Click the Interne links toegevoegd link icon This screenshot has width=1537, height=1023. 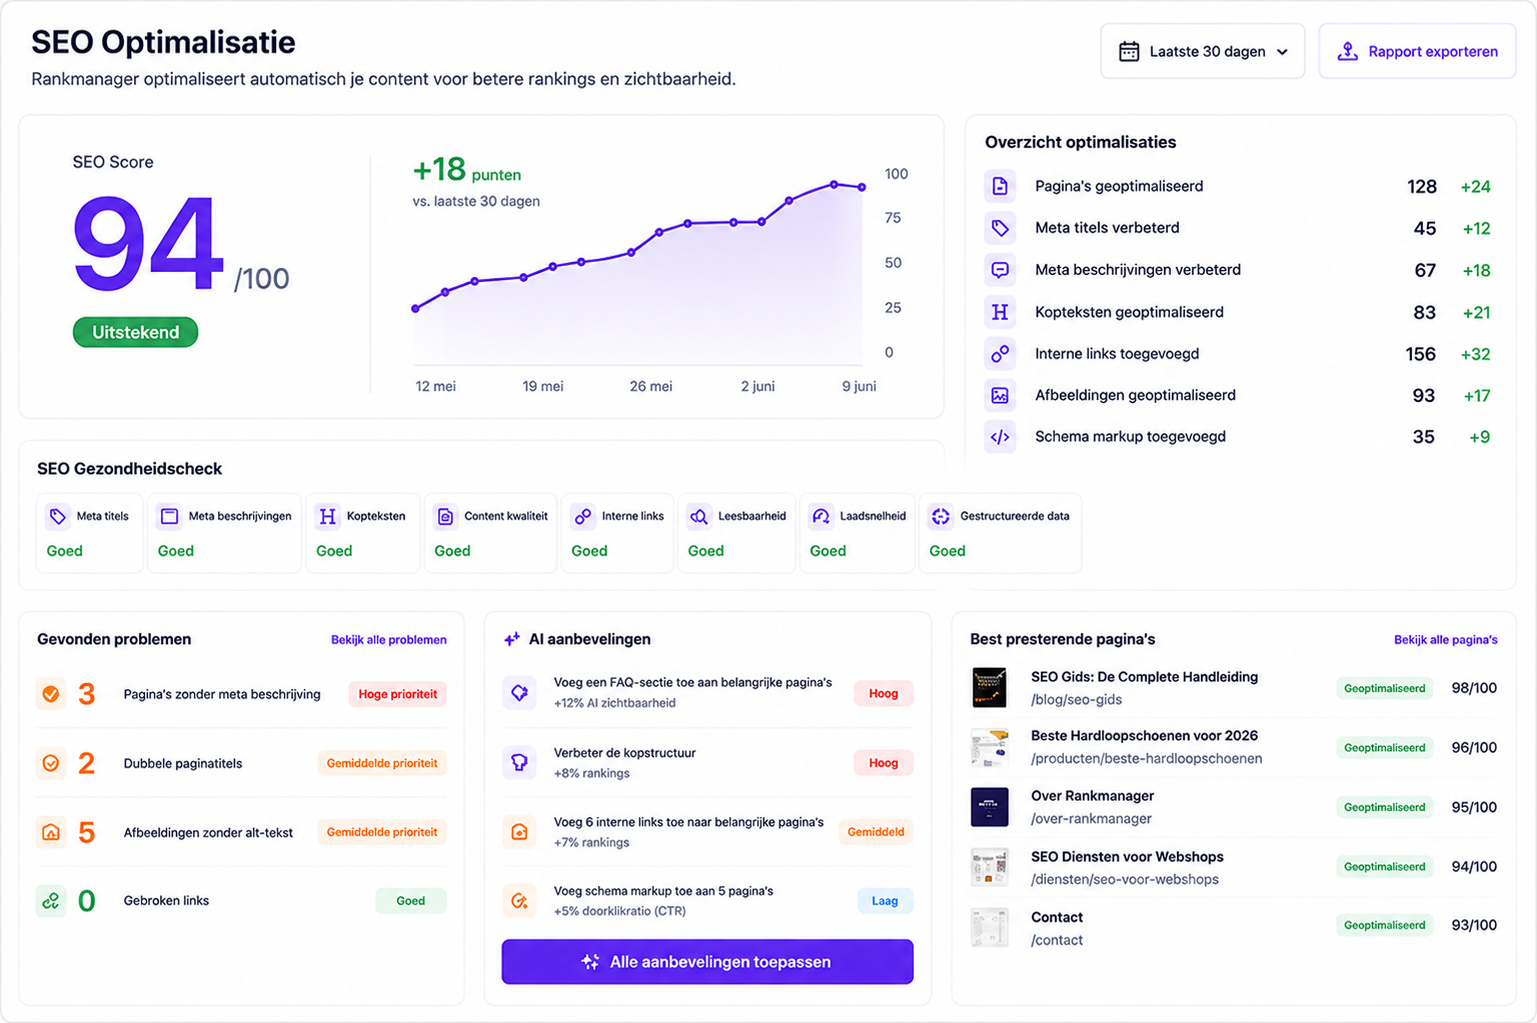pos(1000,354)
